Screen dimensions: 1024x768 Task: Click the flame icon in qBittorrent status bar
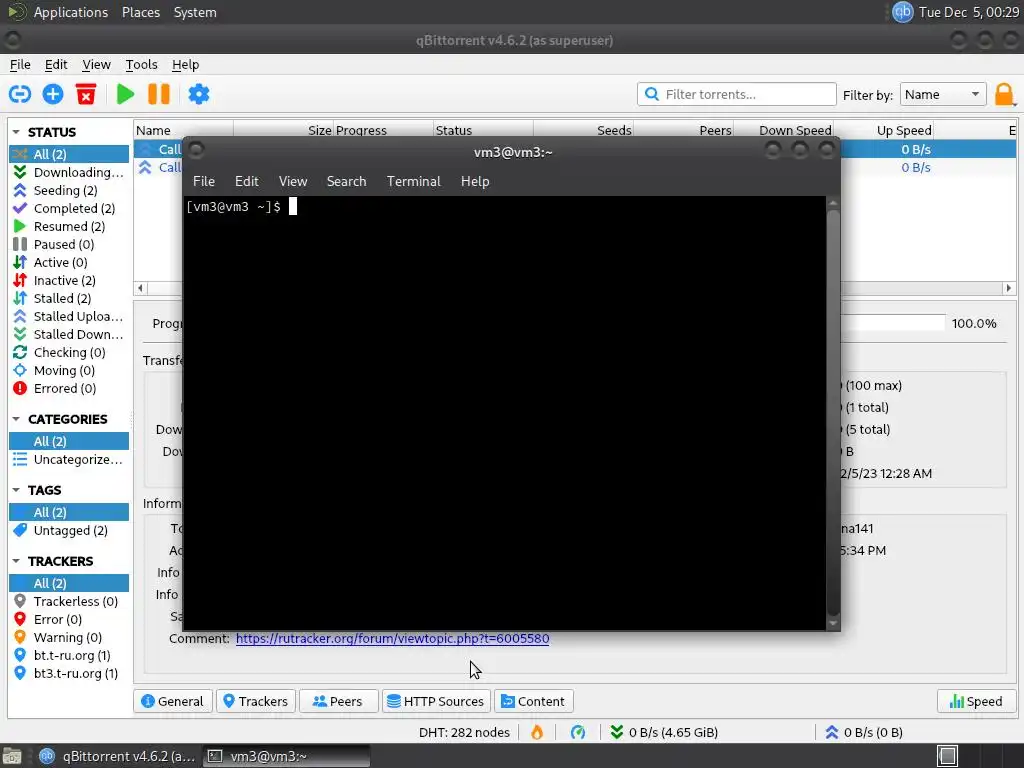tap(537, 732)
